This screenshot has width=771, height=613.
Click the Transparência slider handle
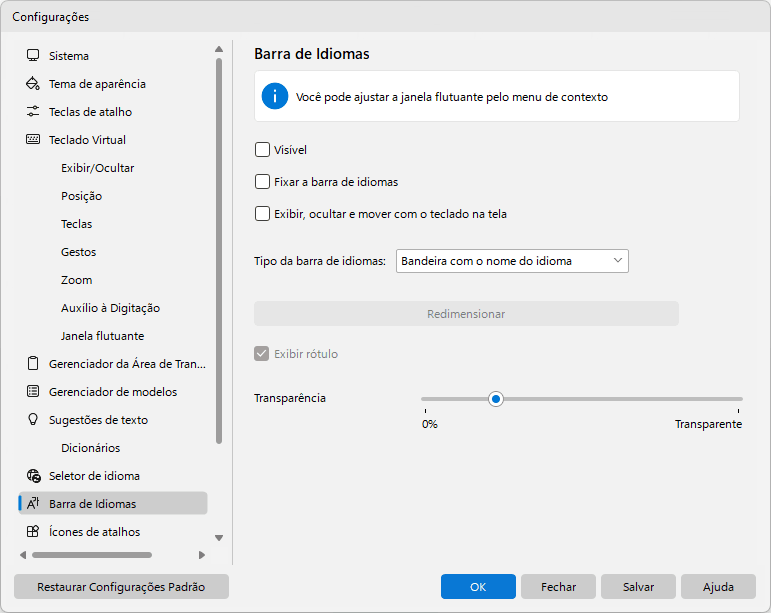(x=496, y=399)
